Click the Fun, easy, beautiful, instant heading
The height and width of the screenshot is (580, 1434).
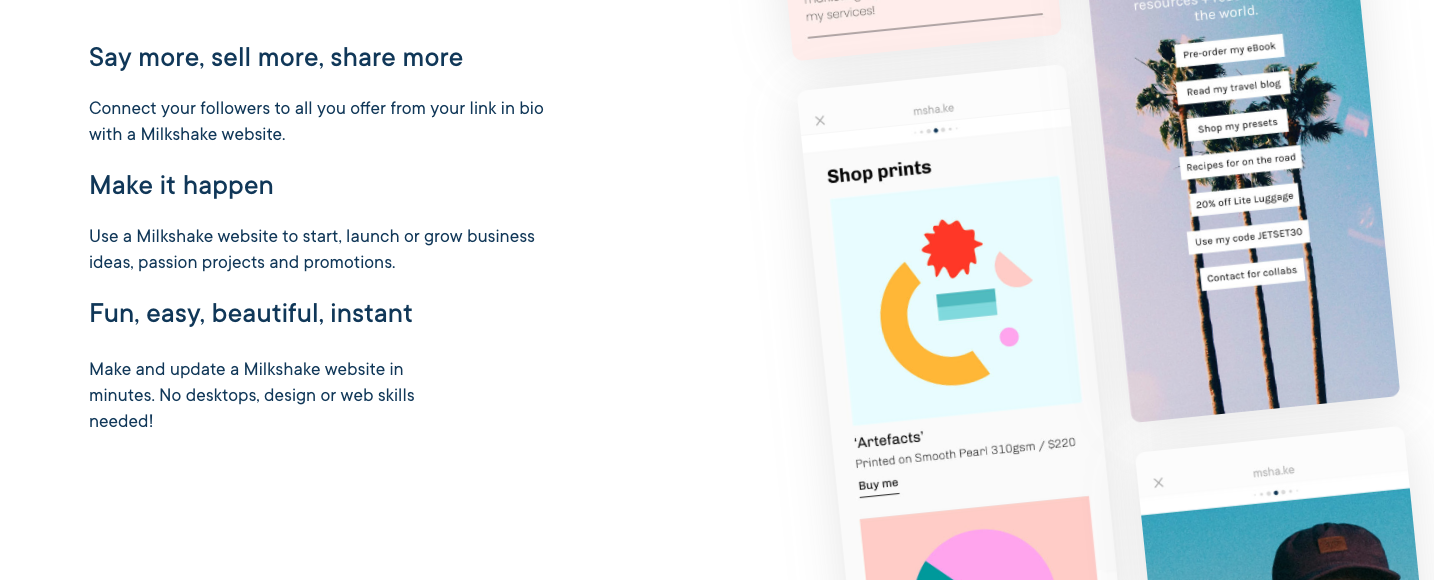(251, 313)
